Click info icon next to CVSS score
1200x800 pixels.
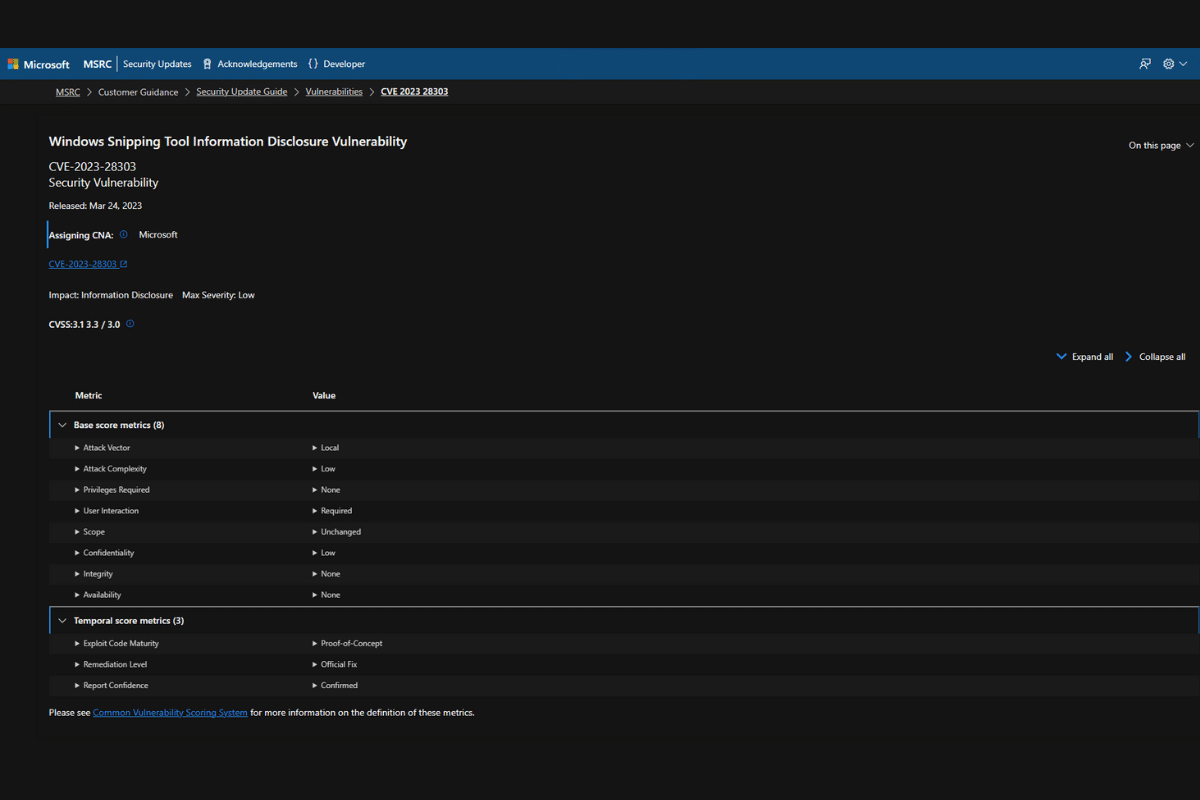(x=130, y=324)
